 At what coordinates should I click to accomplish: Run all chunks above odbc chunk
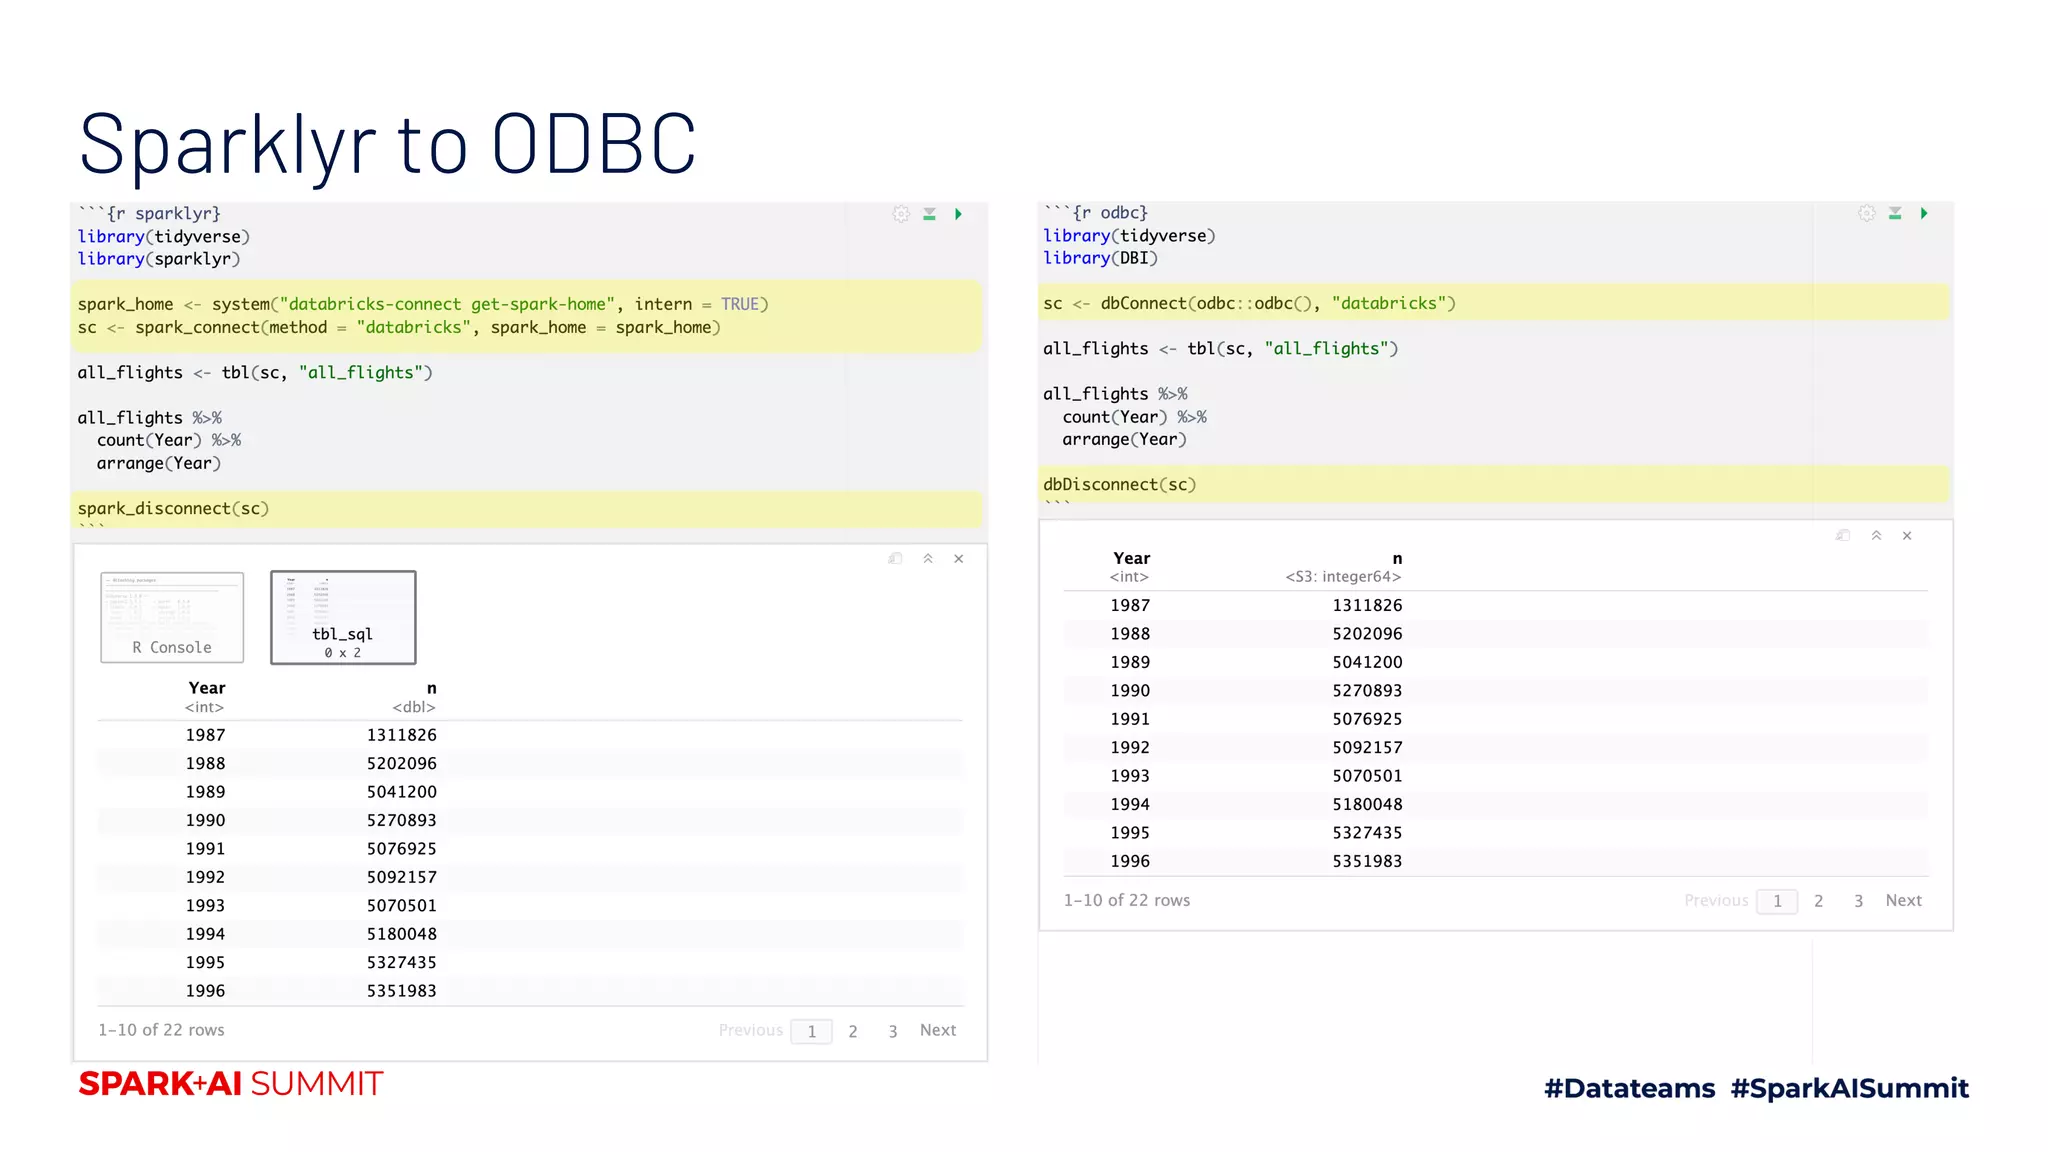(x=1894, y=213)
